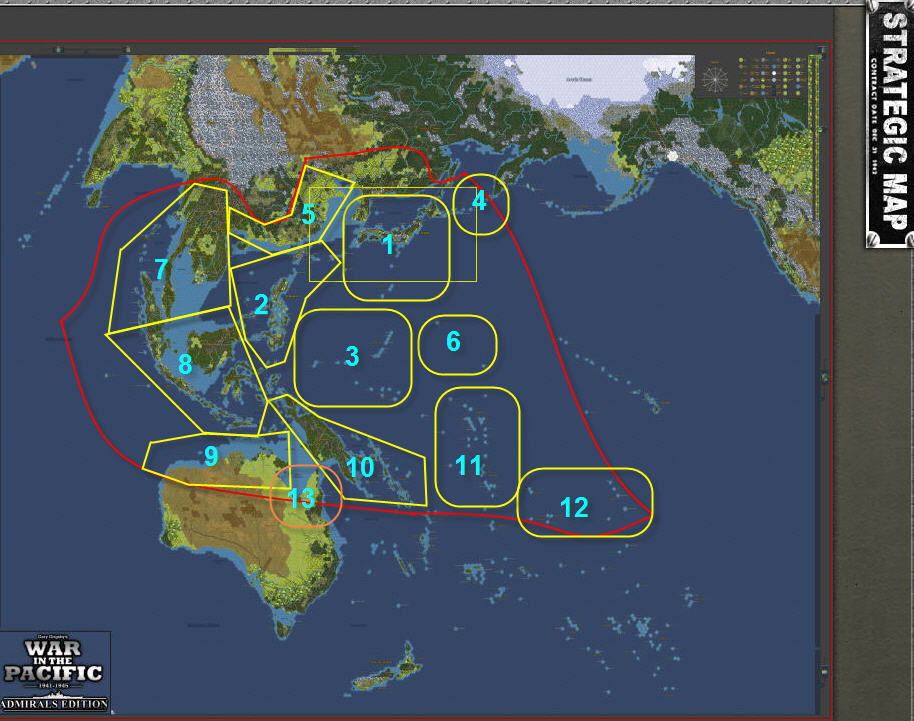
Task: Click New Zealand on the strategic map
Action: [387, 668]
